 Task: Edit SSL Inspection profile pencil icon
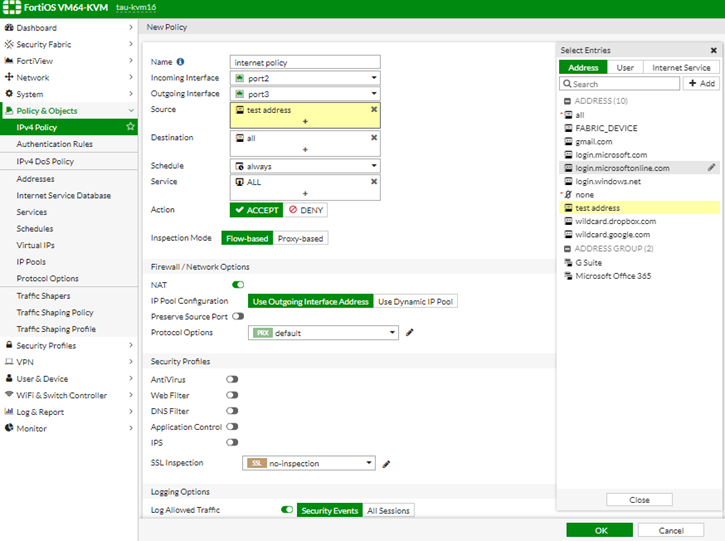(x=387, y=464)
